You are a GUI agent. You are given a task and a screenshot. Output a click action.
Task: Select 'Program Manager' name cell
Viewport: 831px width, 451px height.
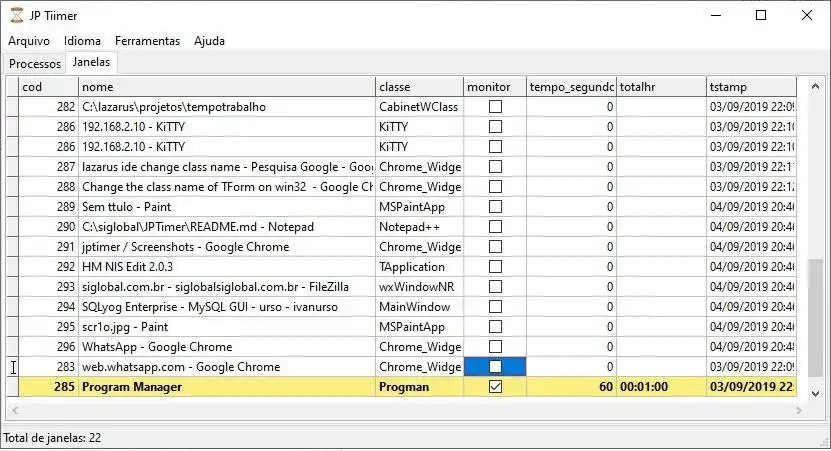227,387
